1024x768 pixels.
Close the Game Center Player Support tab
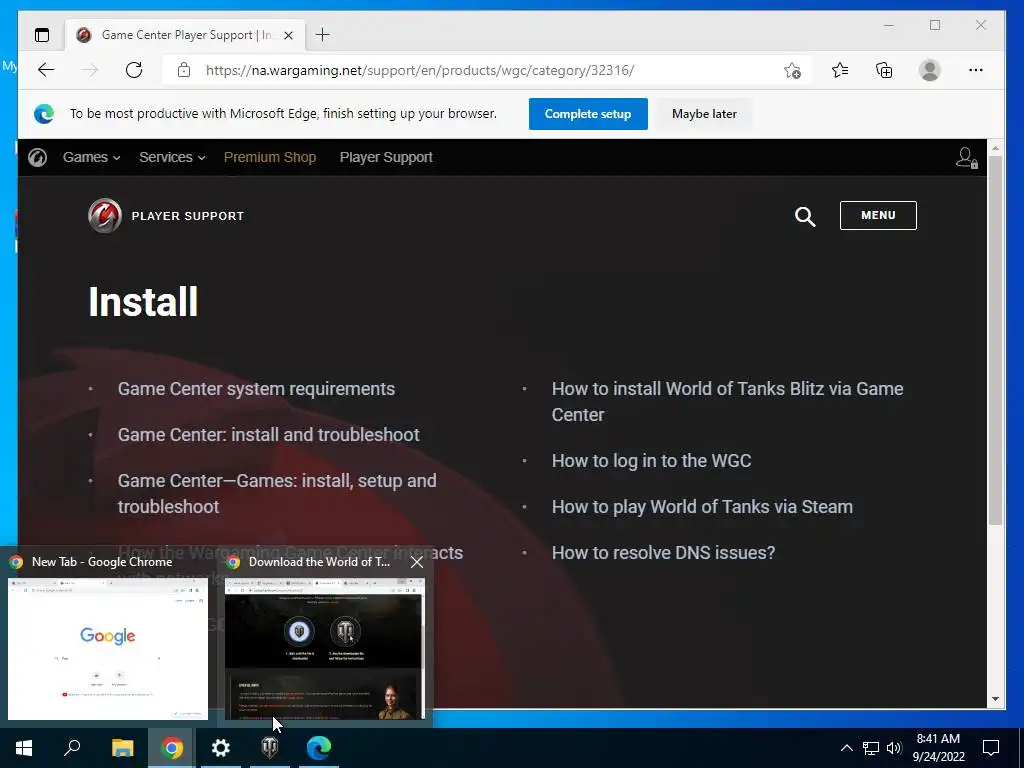(x=288, y=35)
